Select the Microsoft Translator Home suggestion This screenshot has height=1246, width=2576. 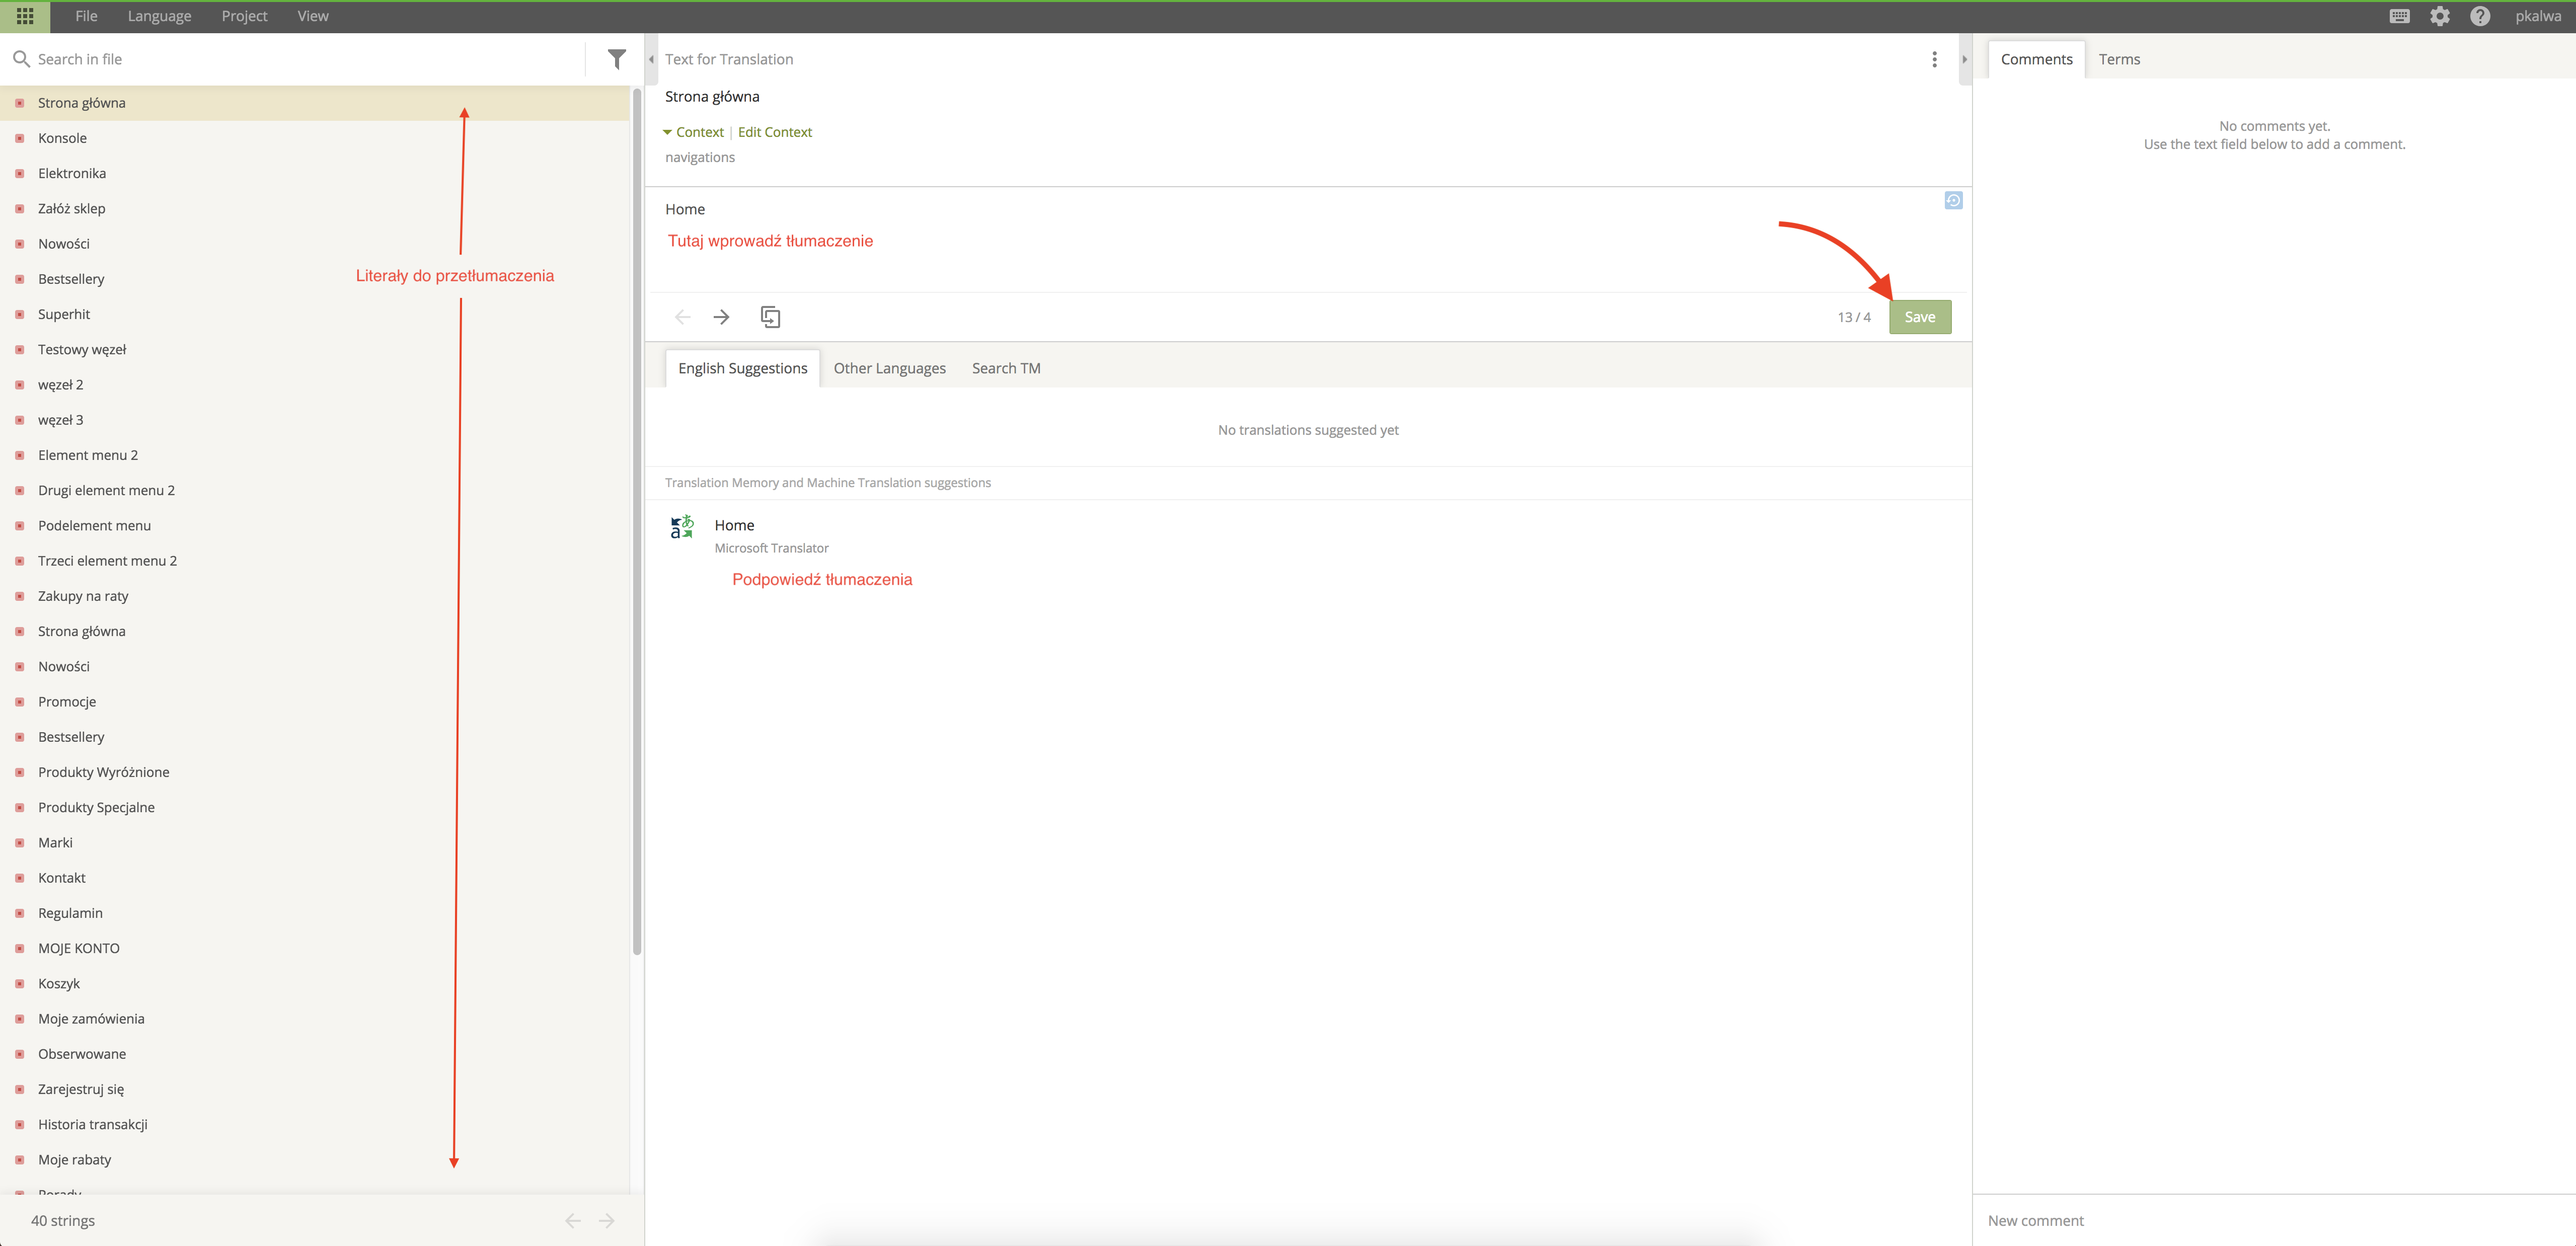pos(734,525)
